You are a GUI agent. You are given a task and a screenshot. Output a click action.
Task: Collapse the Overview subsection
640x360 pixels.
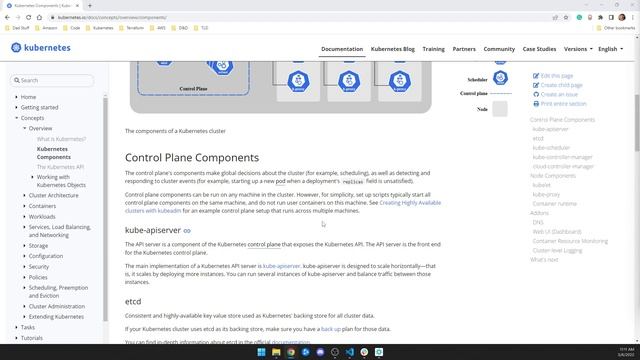24,129
